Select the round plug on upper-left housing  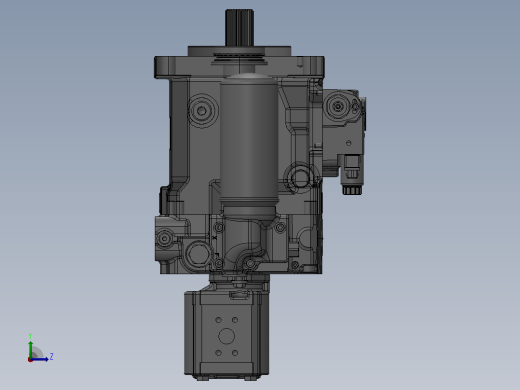(x=202, y=110)
